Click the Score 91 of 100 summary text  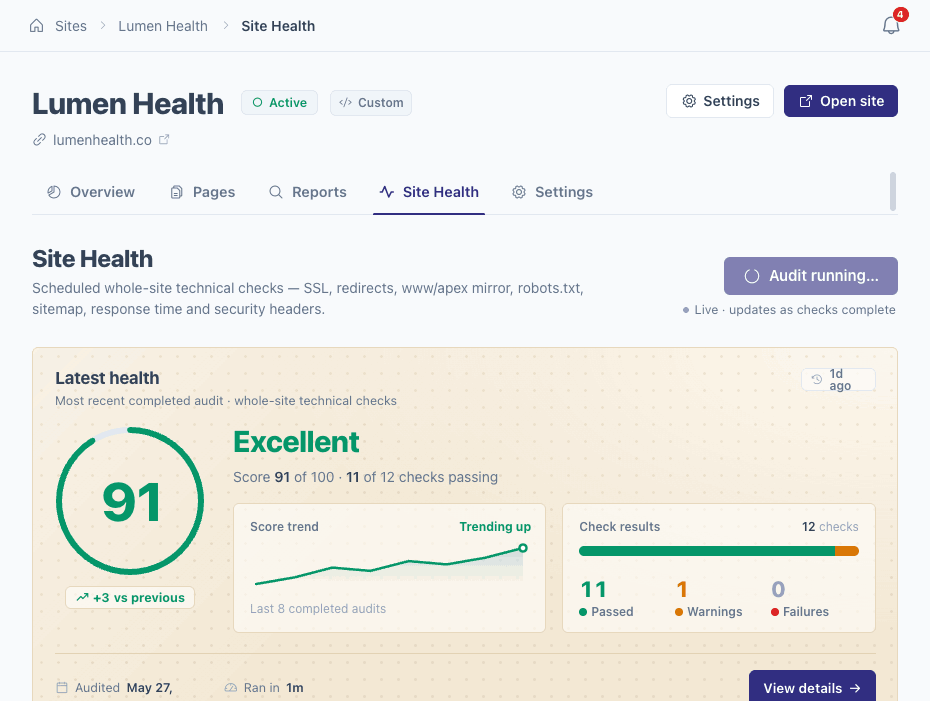(x=365, y=477)
